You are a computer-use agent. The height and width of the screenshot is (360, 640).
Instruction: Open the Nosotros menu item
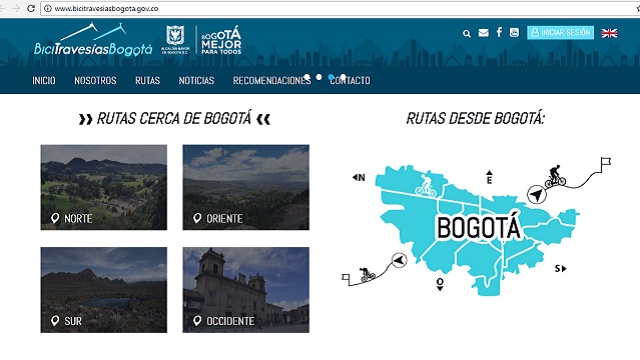(x=95, y=80)
